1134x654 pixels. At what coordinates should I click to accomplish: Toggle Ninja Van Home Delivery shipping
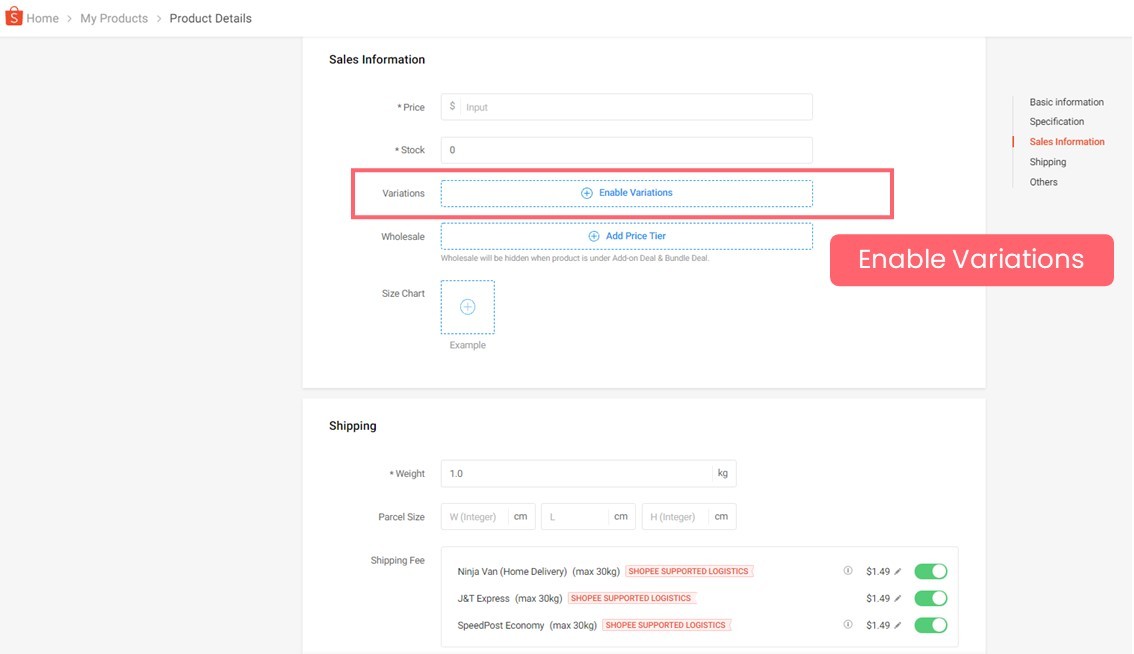(x=931, y=572)
